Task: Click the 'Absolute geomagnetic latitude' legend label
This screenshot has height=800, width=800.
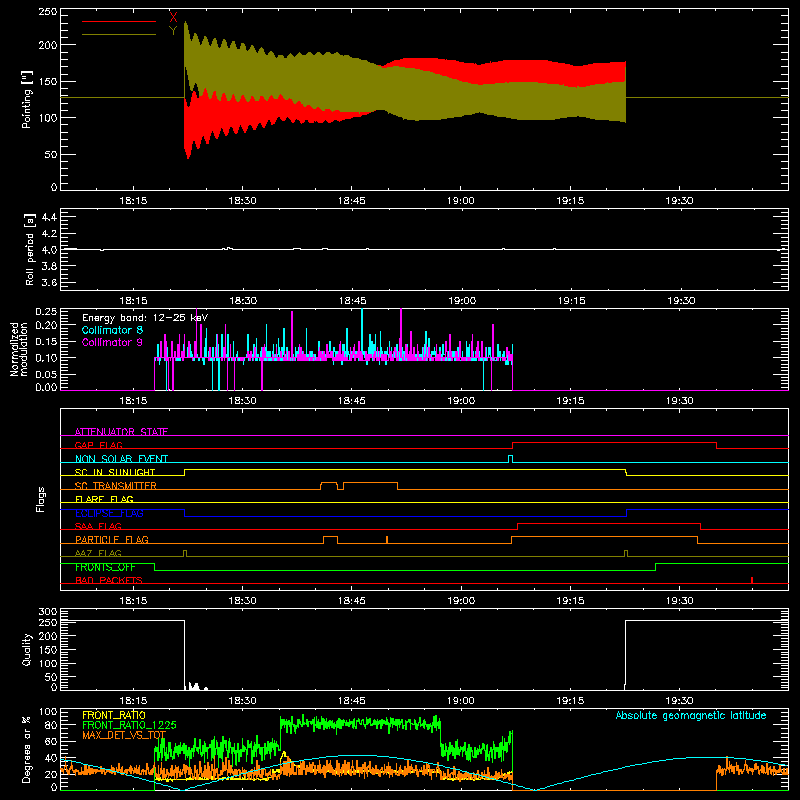Action: pos(691,715)
